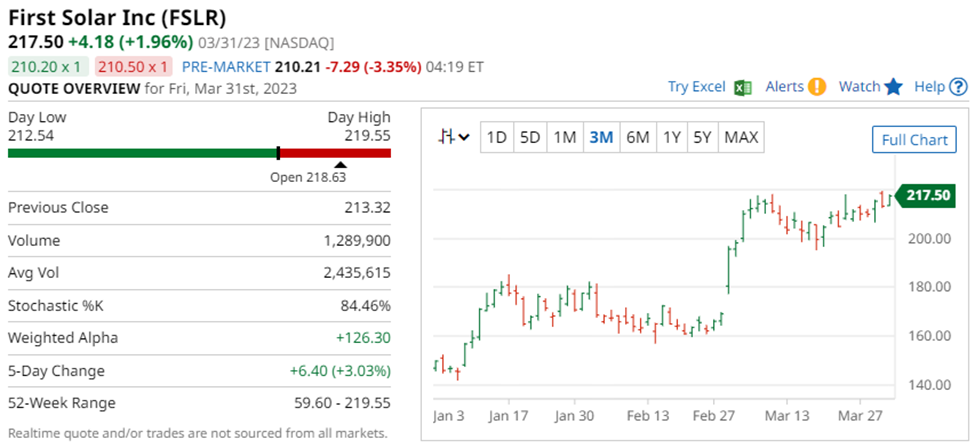Click the Day Low 212.54 value
Screen dimensions: 975x448
point(30,136)
